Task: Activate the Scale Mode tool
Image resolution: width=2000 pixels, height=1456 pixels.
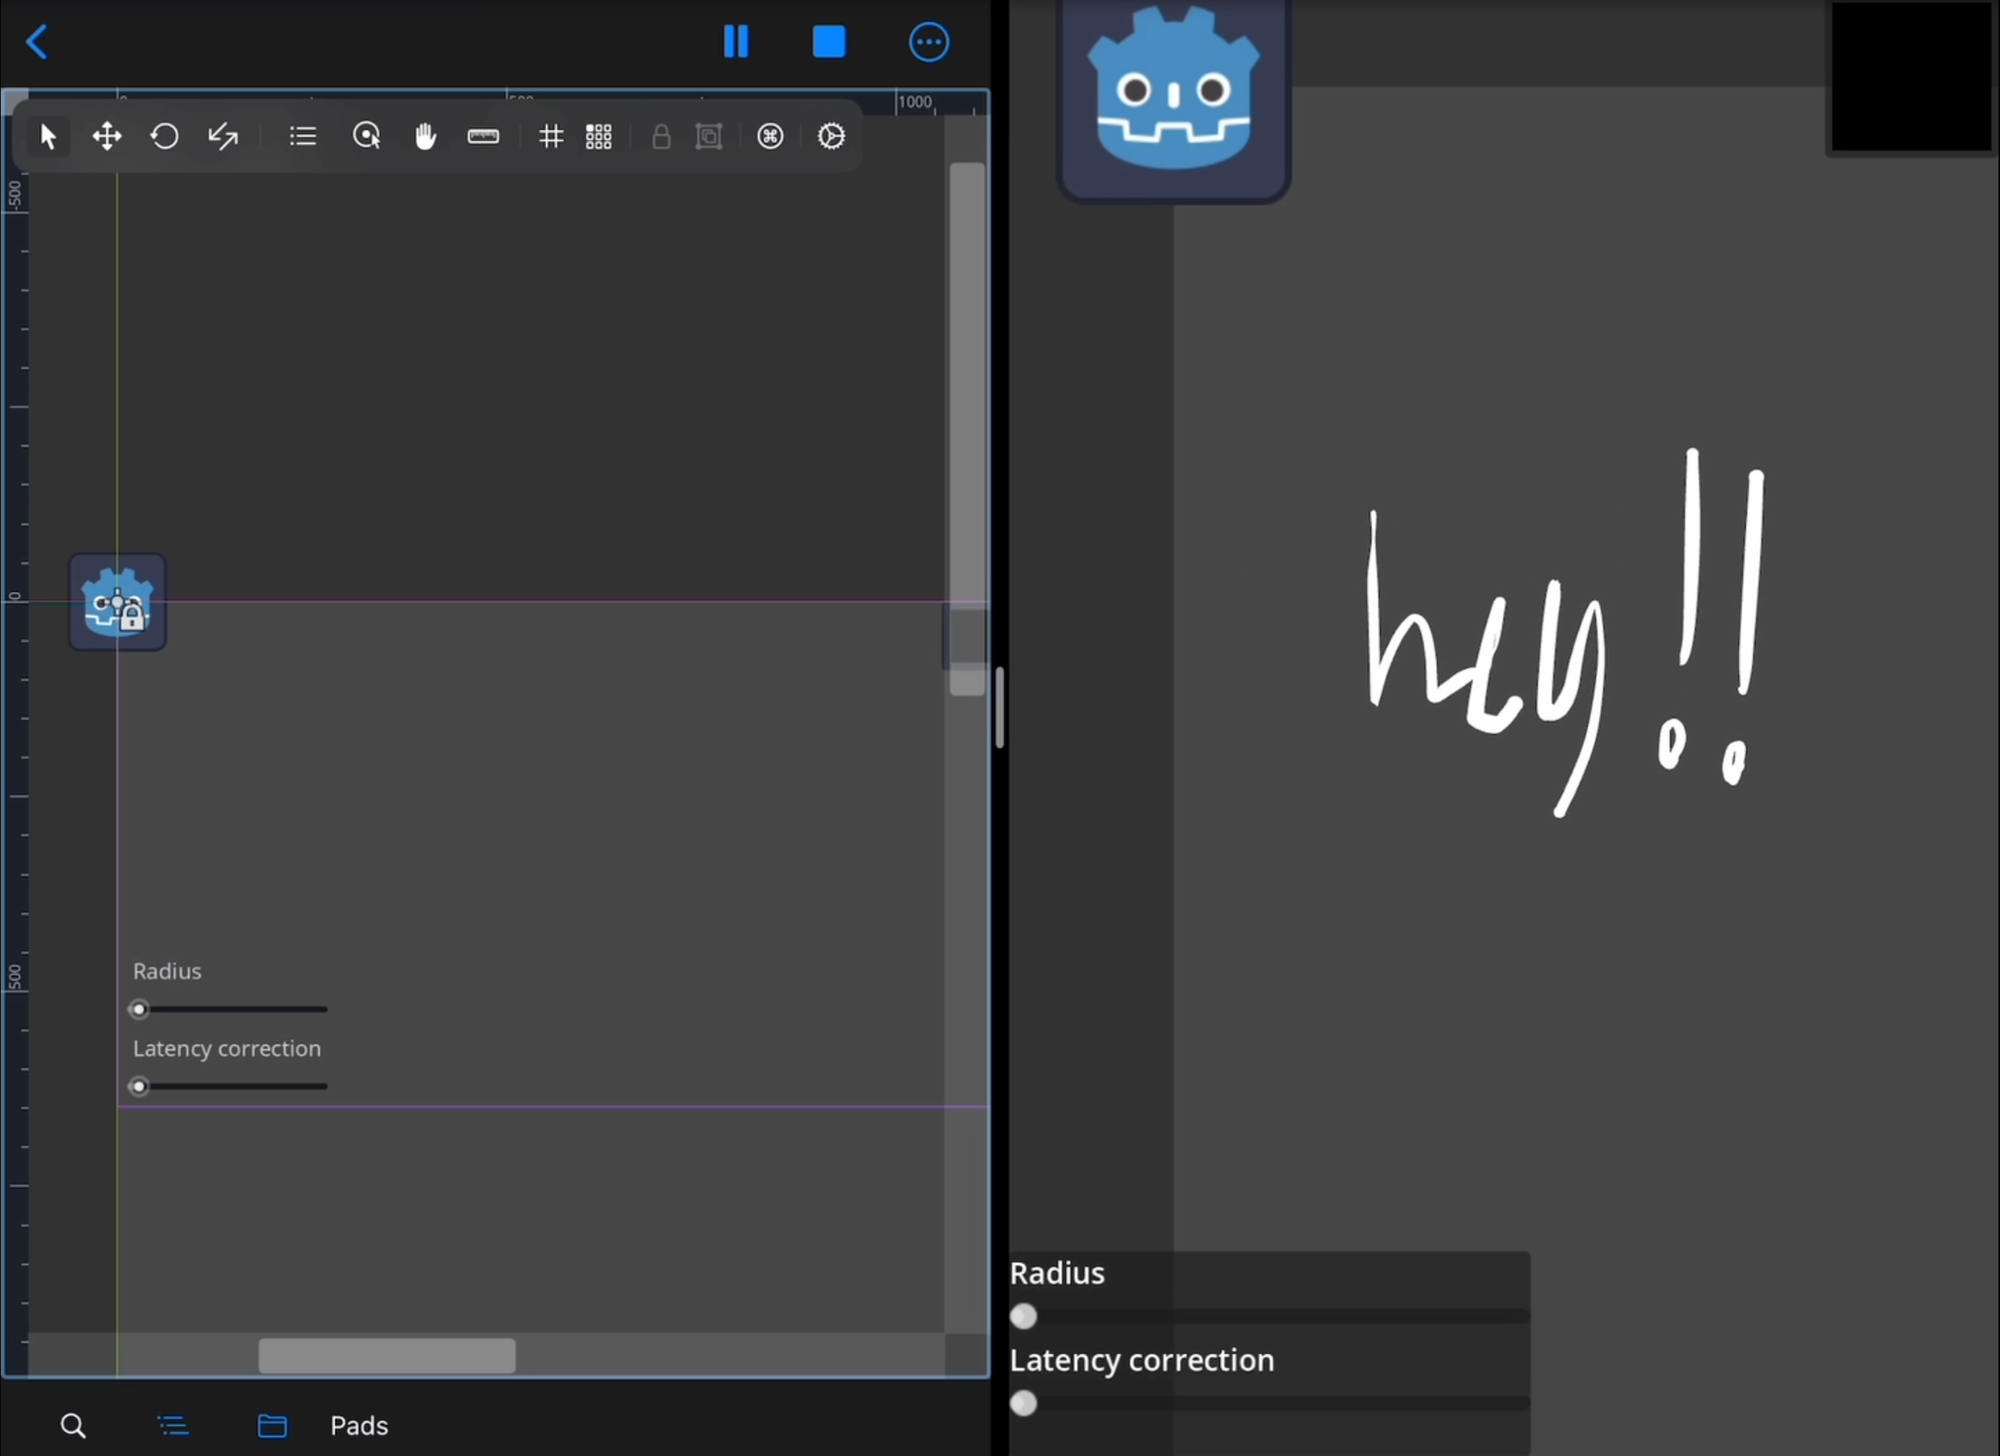Action: tap(223, 136)
